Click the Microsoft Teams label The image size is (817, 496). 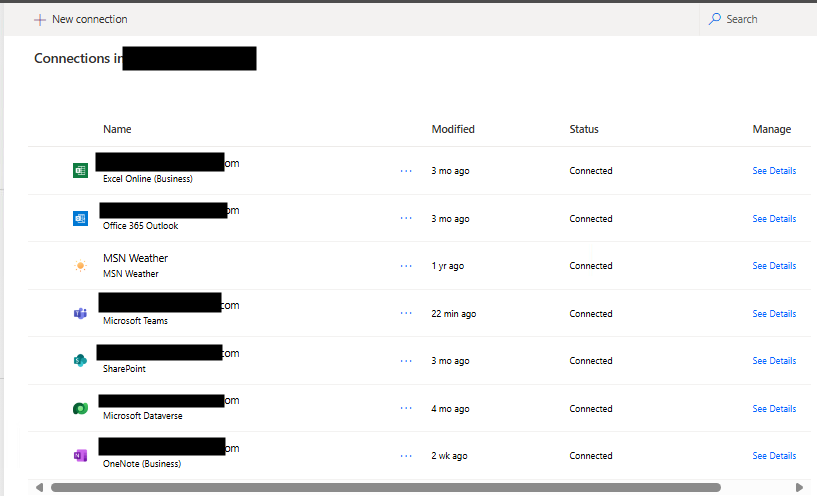135,321
